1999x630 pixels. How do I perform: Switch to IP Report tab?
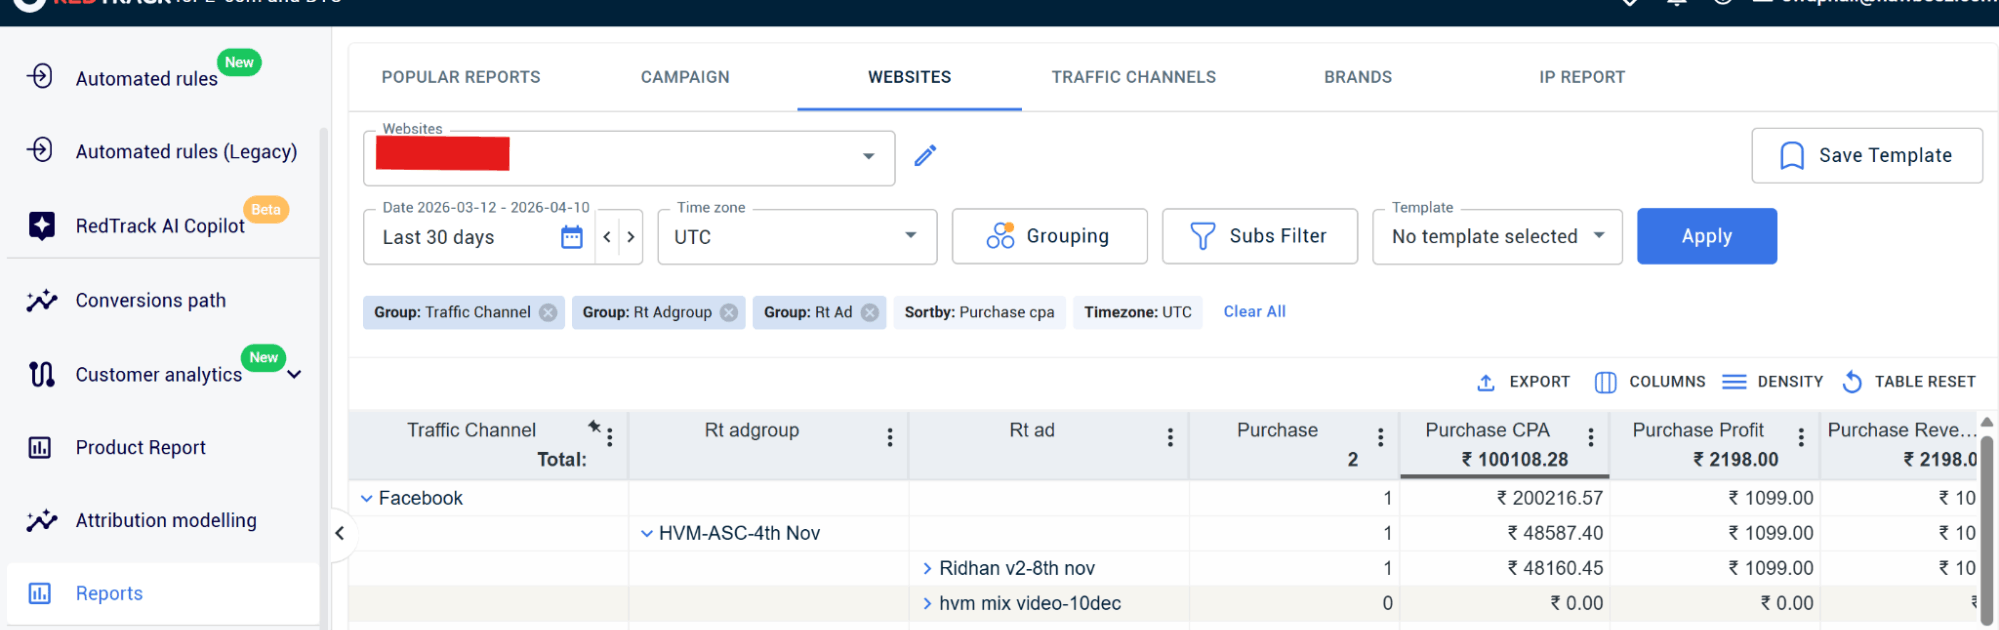(x=1582, y=77)
